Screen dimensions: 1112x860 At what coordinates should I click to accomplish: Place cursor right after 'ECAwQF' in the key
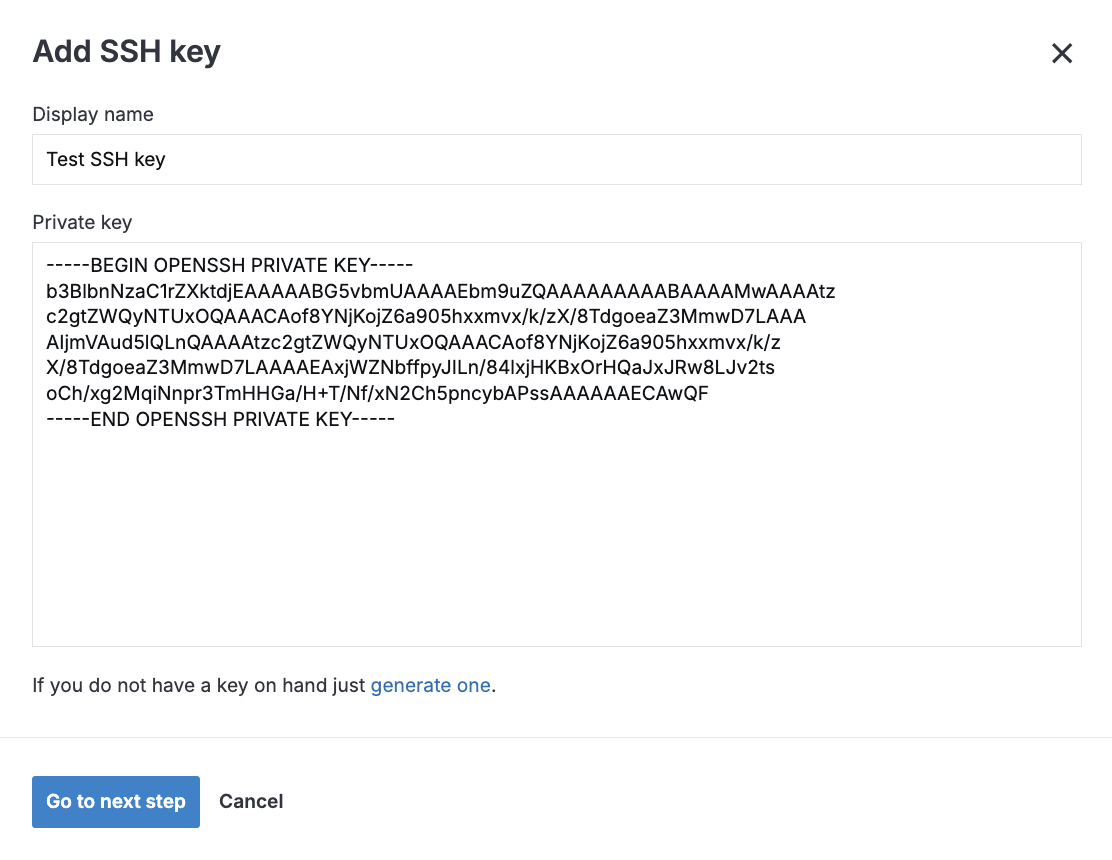click(x=709, y=394)
